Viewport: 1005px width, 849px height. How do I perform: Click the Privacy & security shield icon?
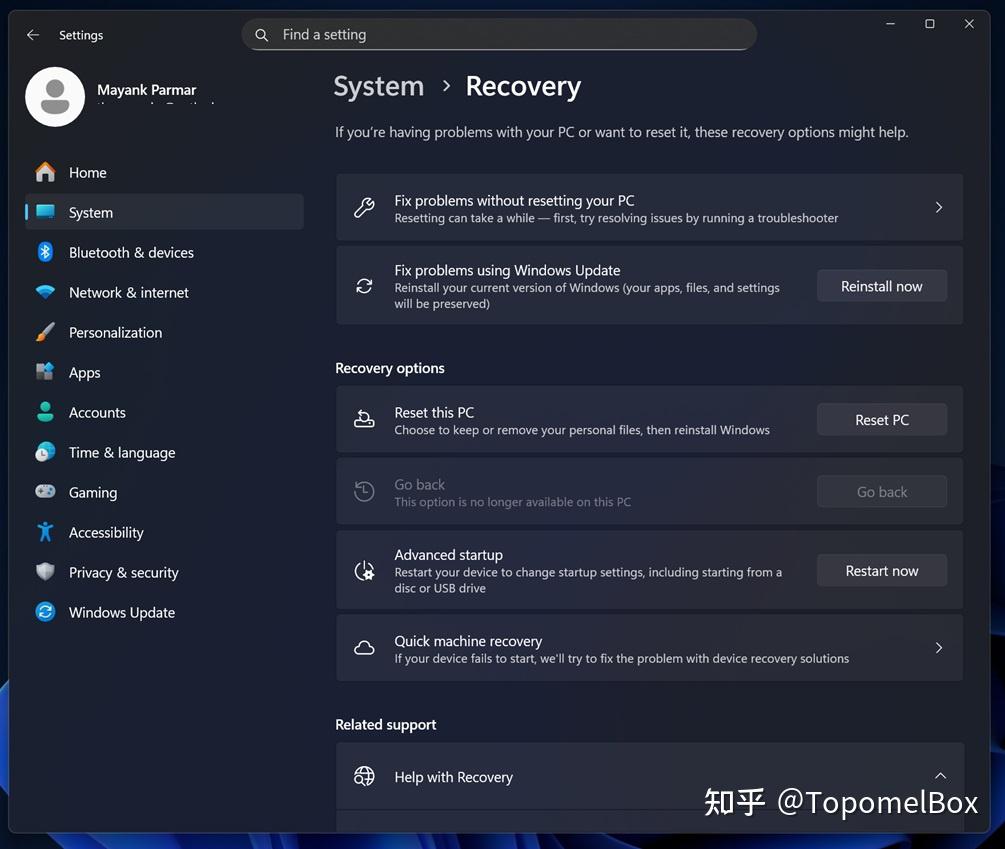pos(45,572)
